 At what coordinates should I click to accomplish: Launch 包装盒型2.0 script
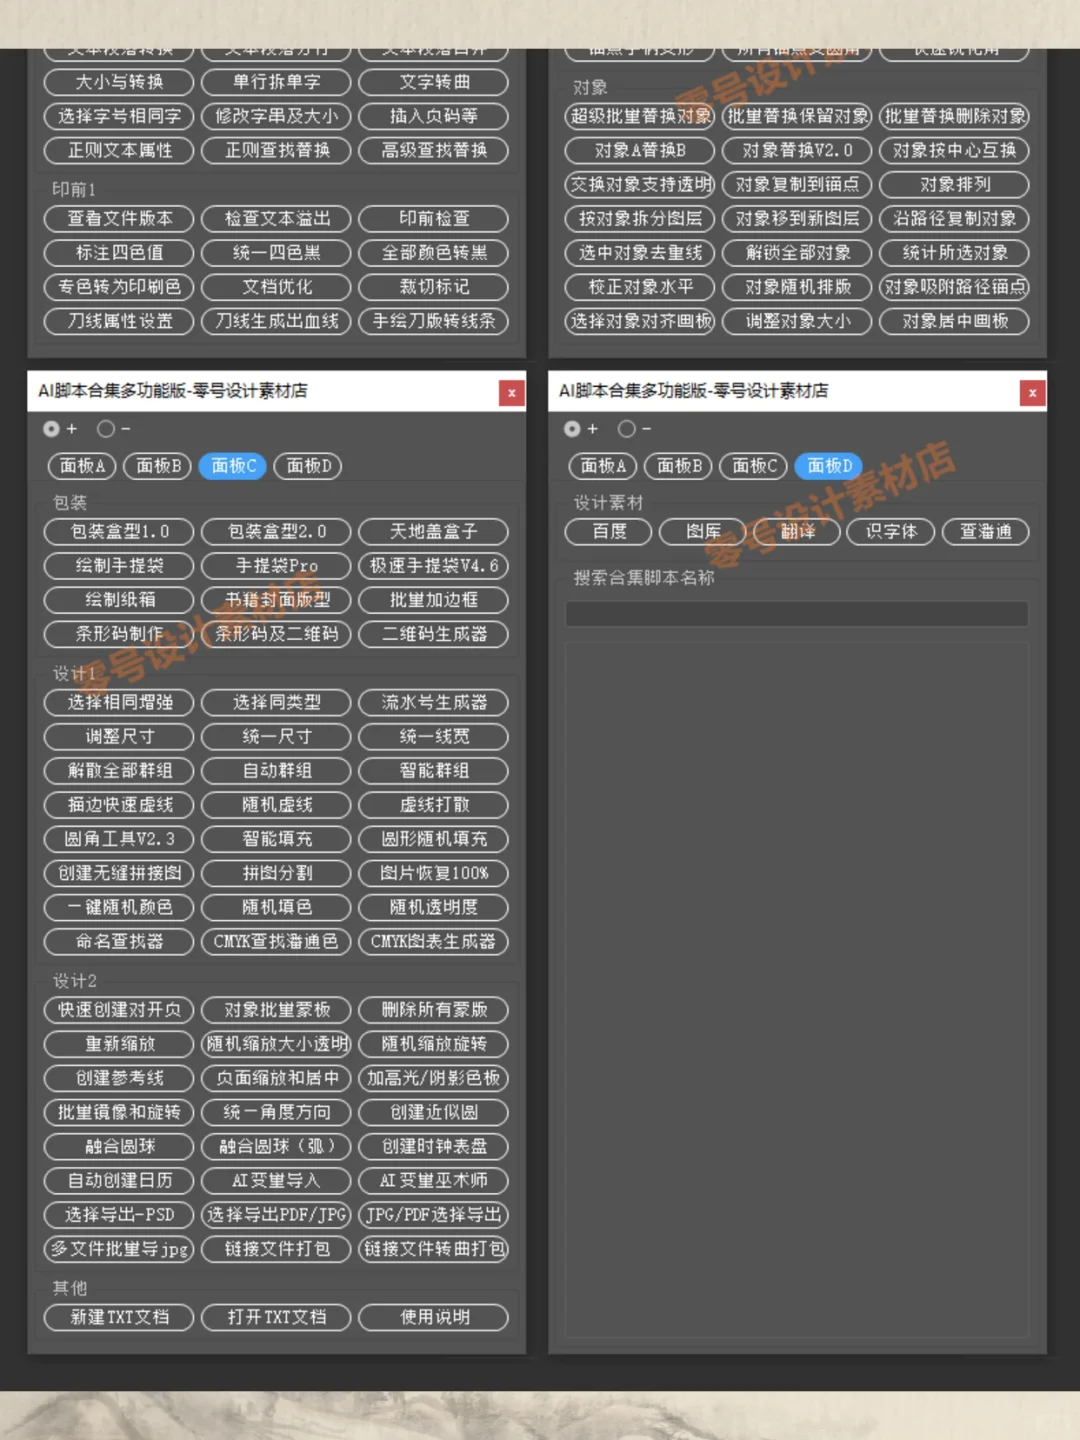pos(277,532)
